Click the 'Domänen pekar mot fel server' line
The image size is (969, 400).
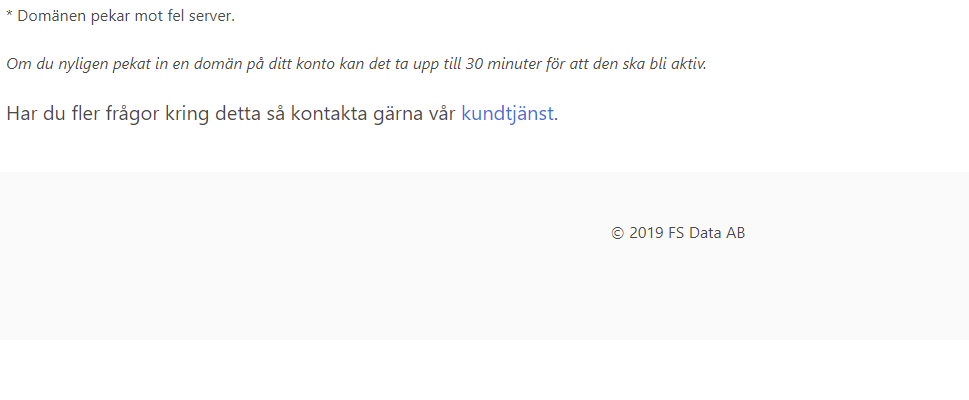[121, 16]
